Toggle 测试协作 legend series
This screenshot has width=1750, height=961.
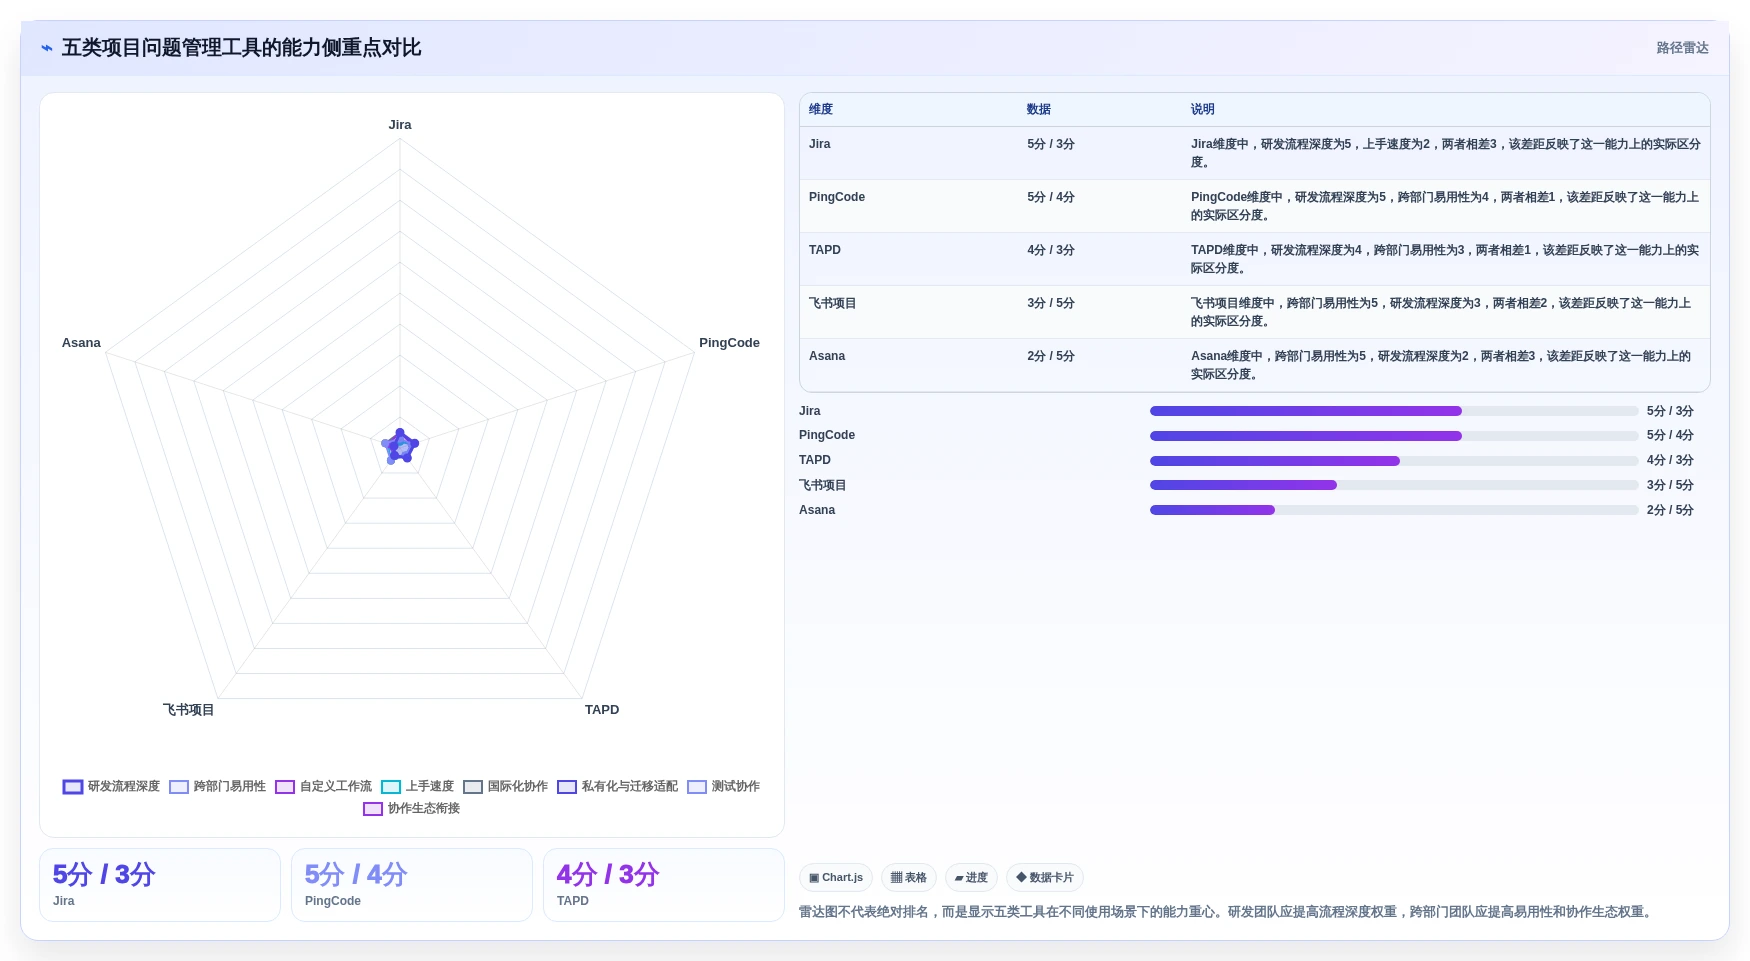click(x=723, y=786)
